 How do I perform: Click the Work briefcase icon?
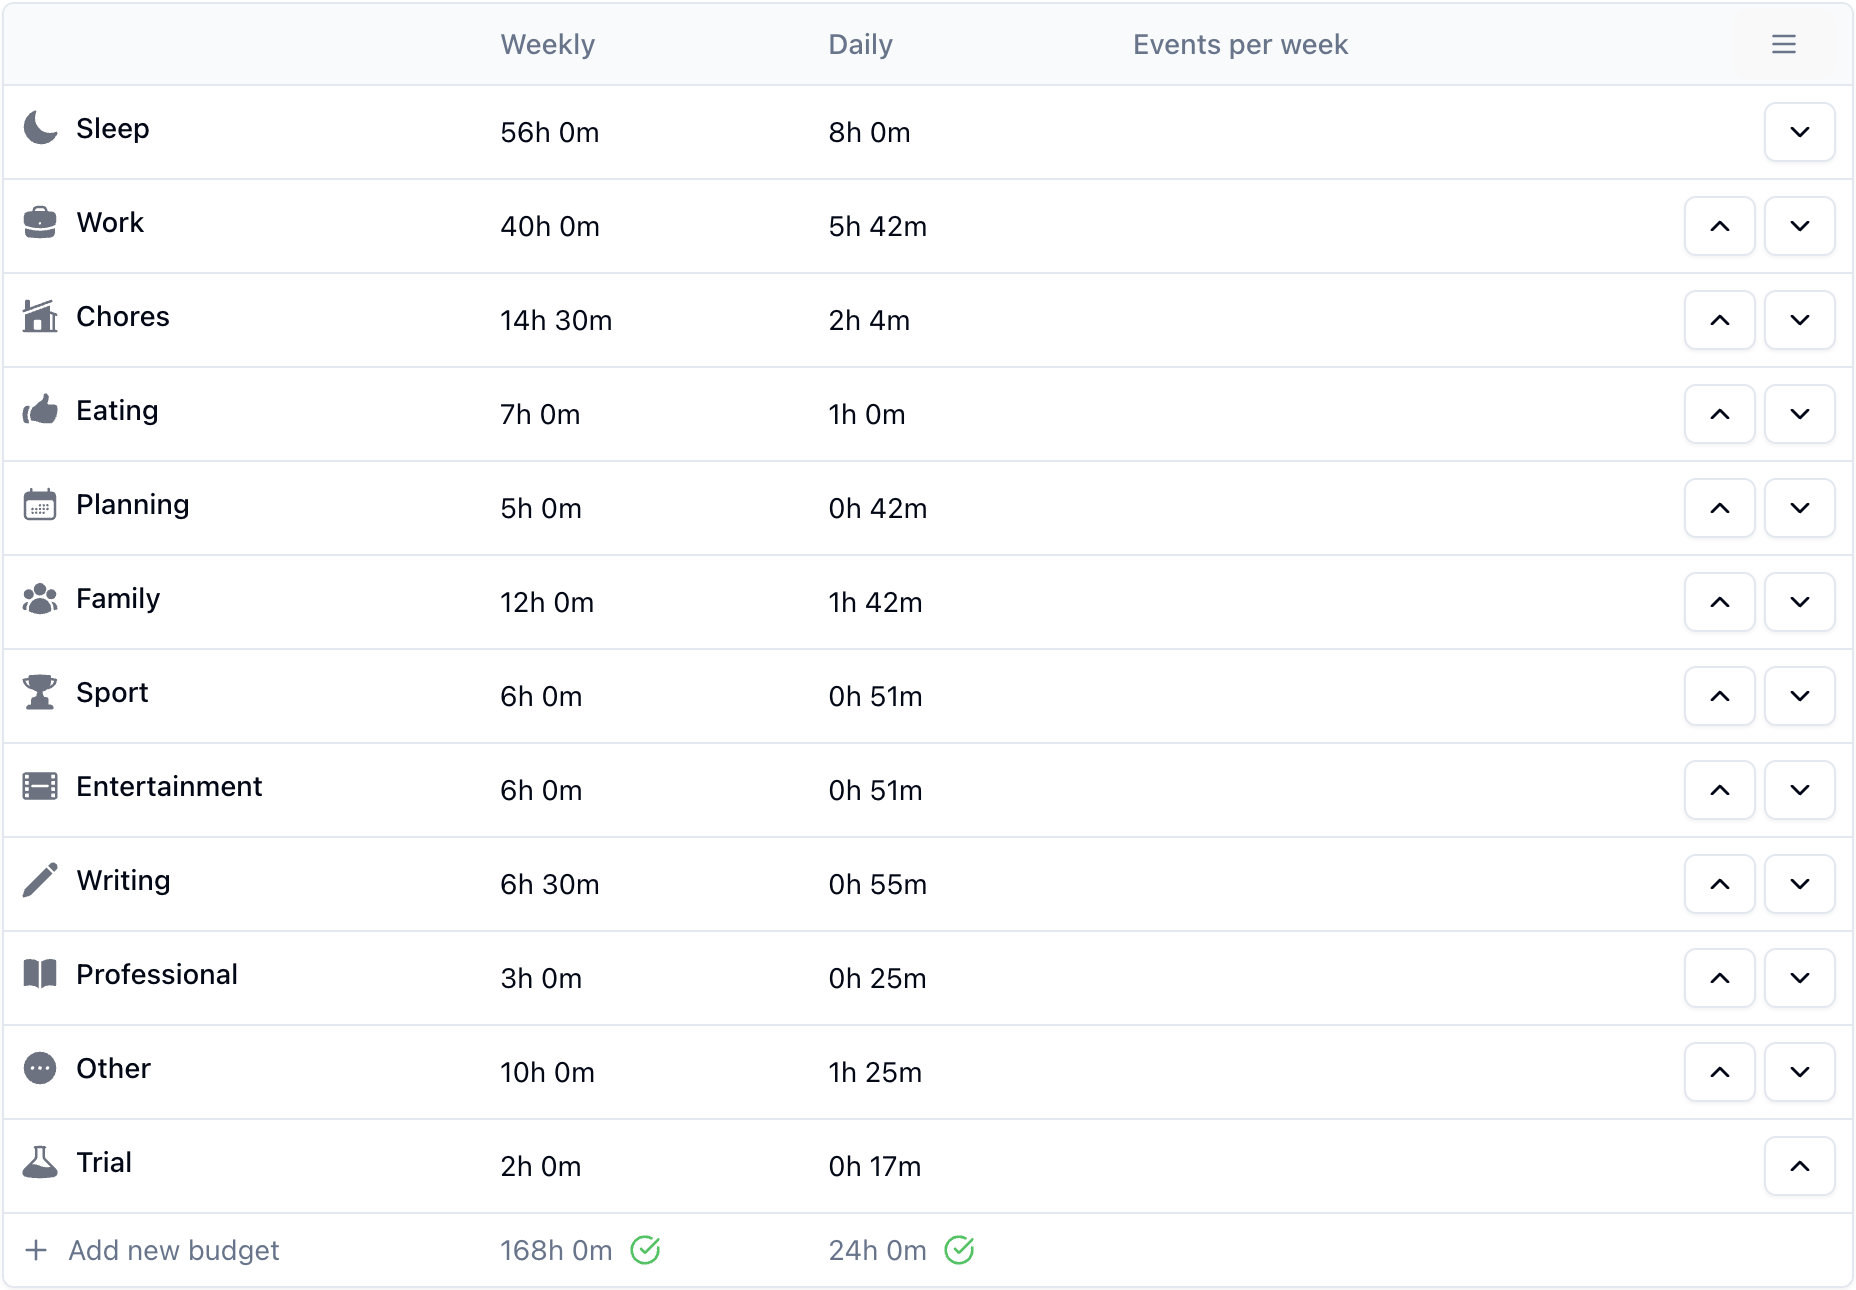(39, 222)
